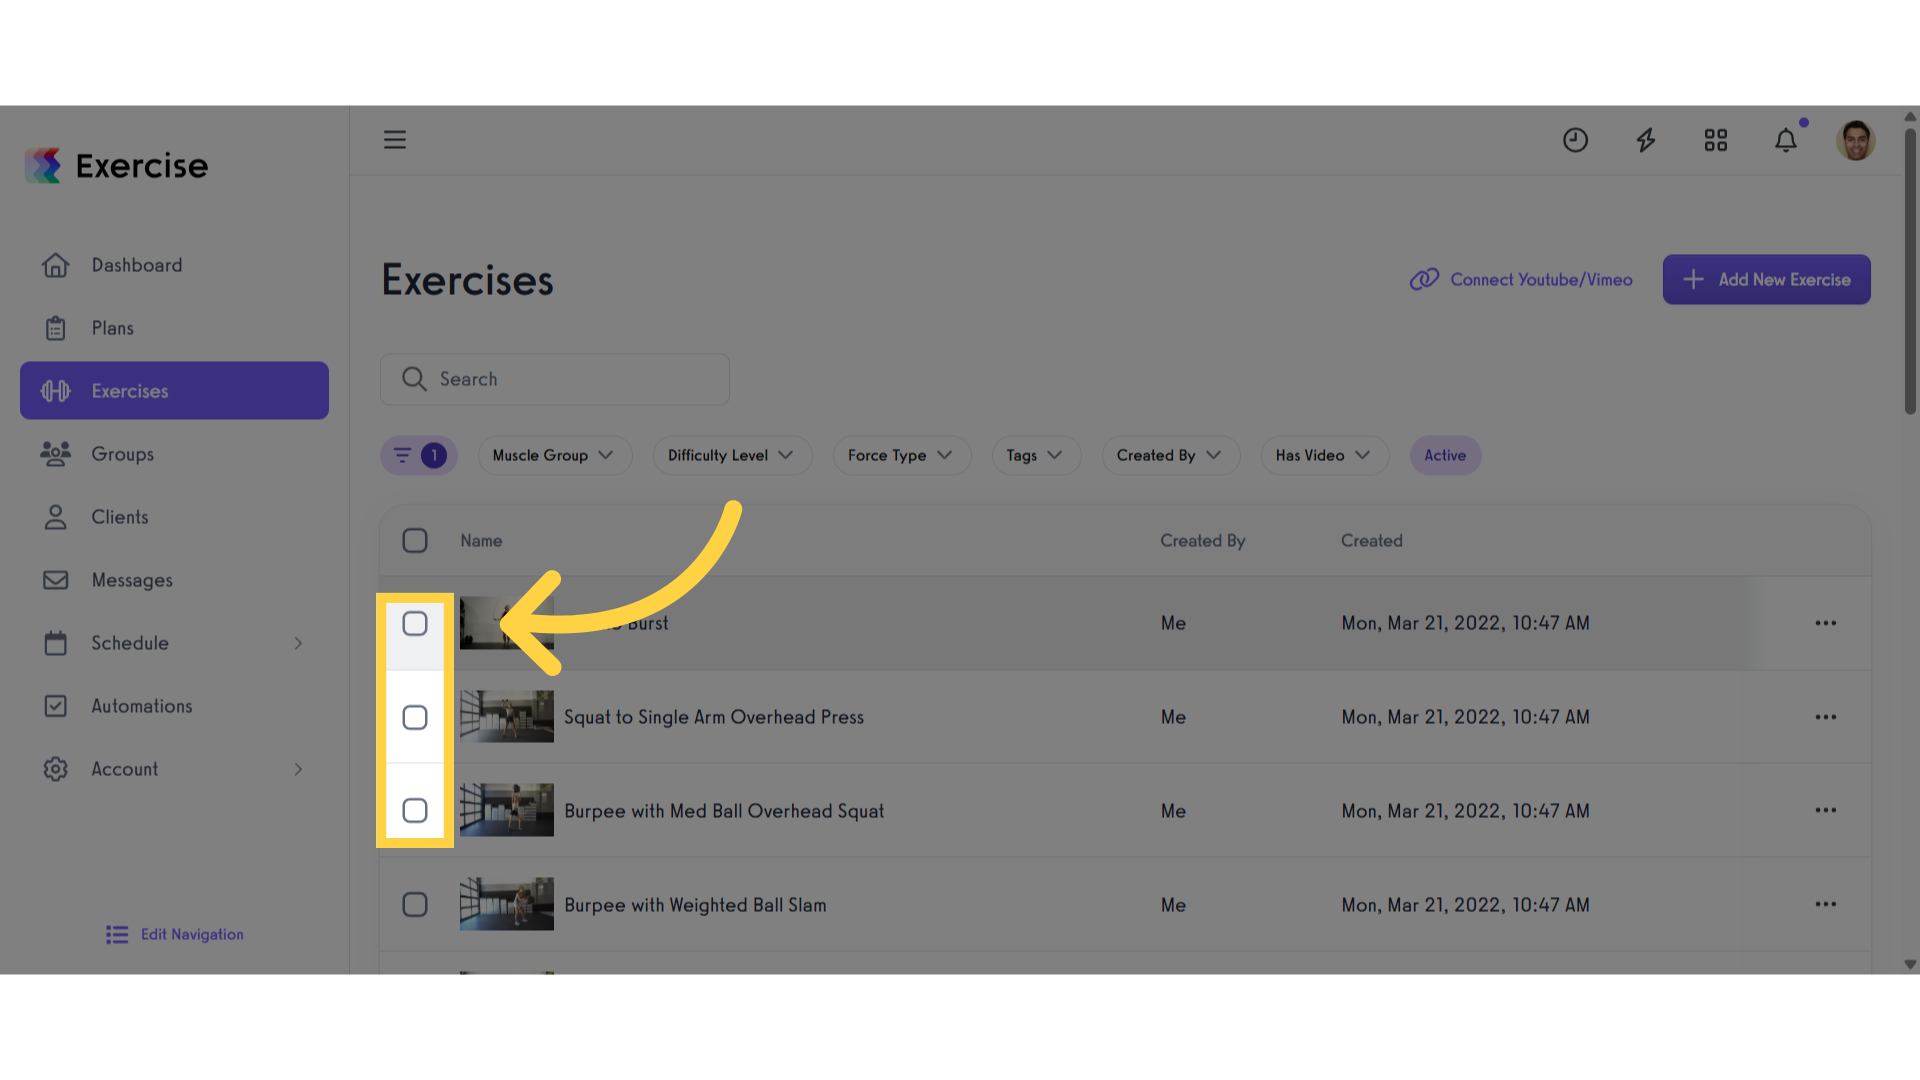The width and height of the screenshot is (1920, 1080).
Task: Go to Clients in sidebar
Action: [119, 517]
